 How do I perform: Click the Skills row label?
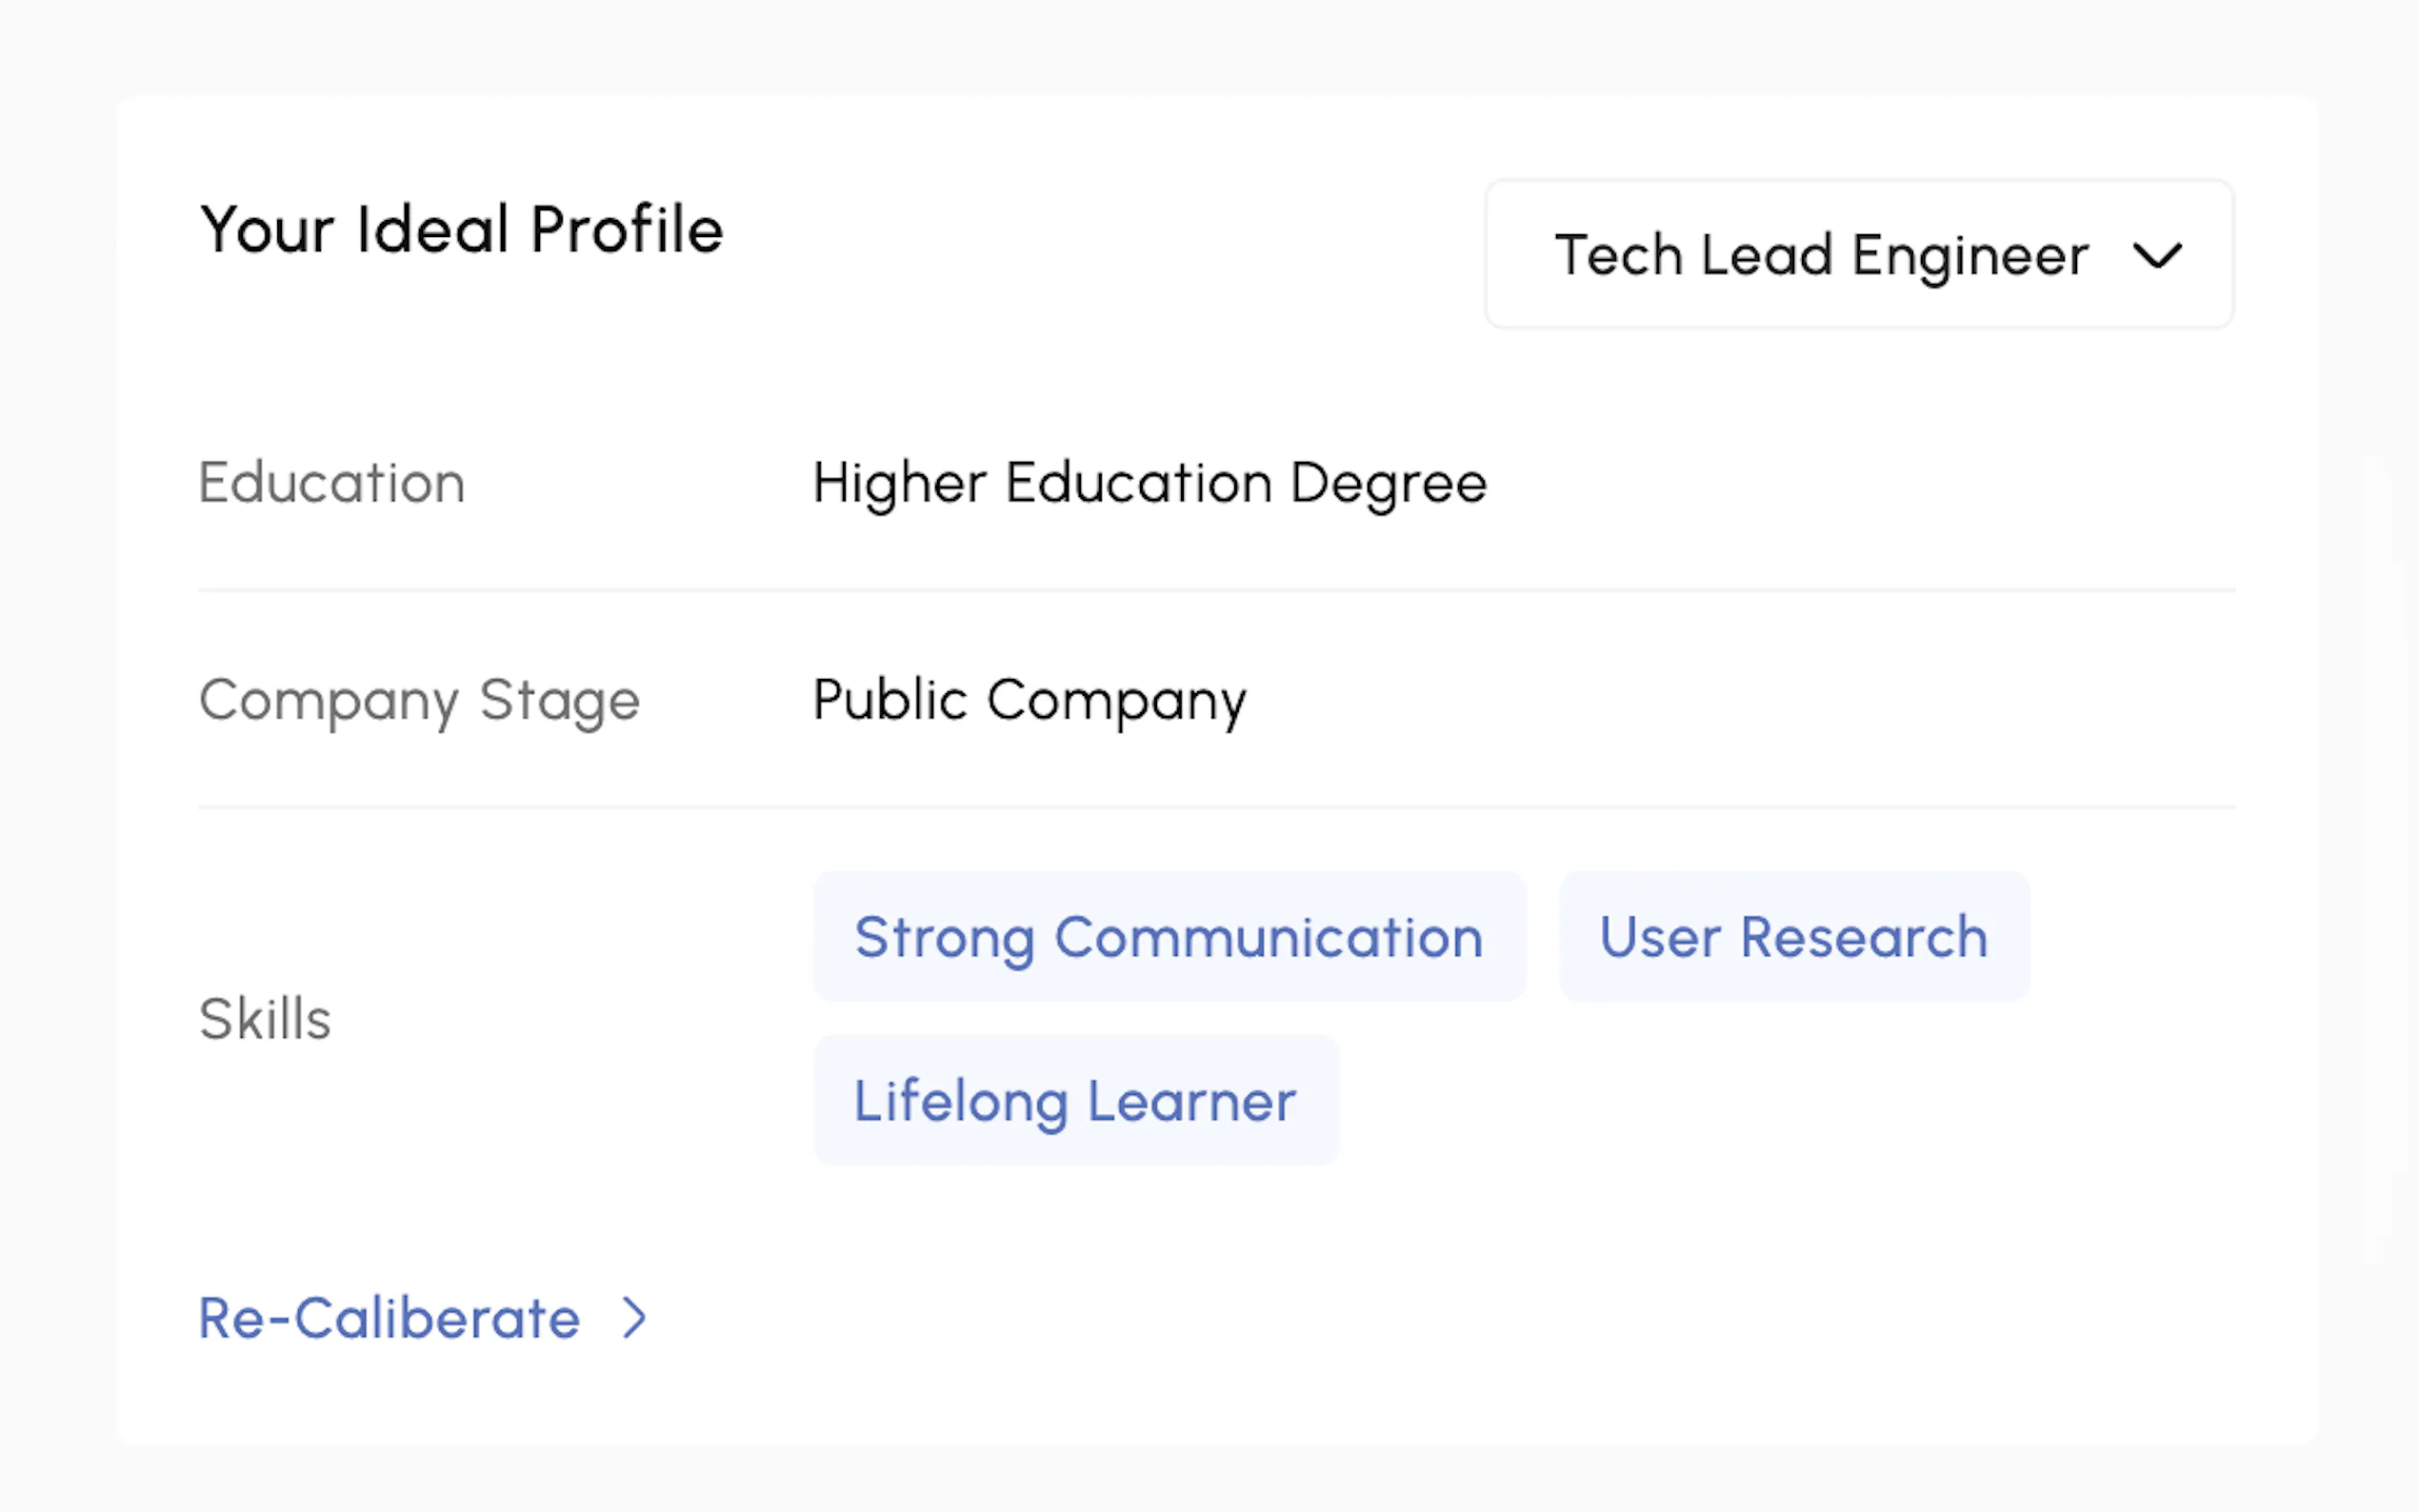(265, 1019)
